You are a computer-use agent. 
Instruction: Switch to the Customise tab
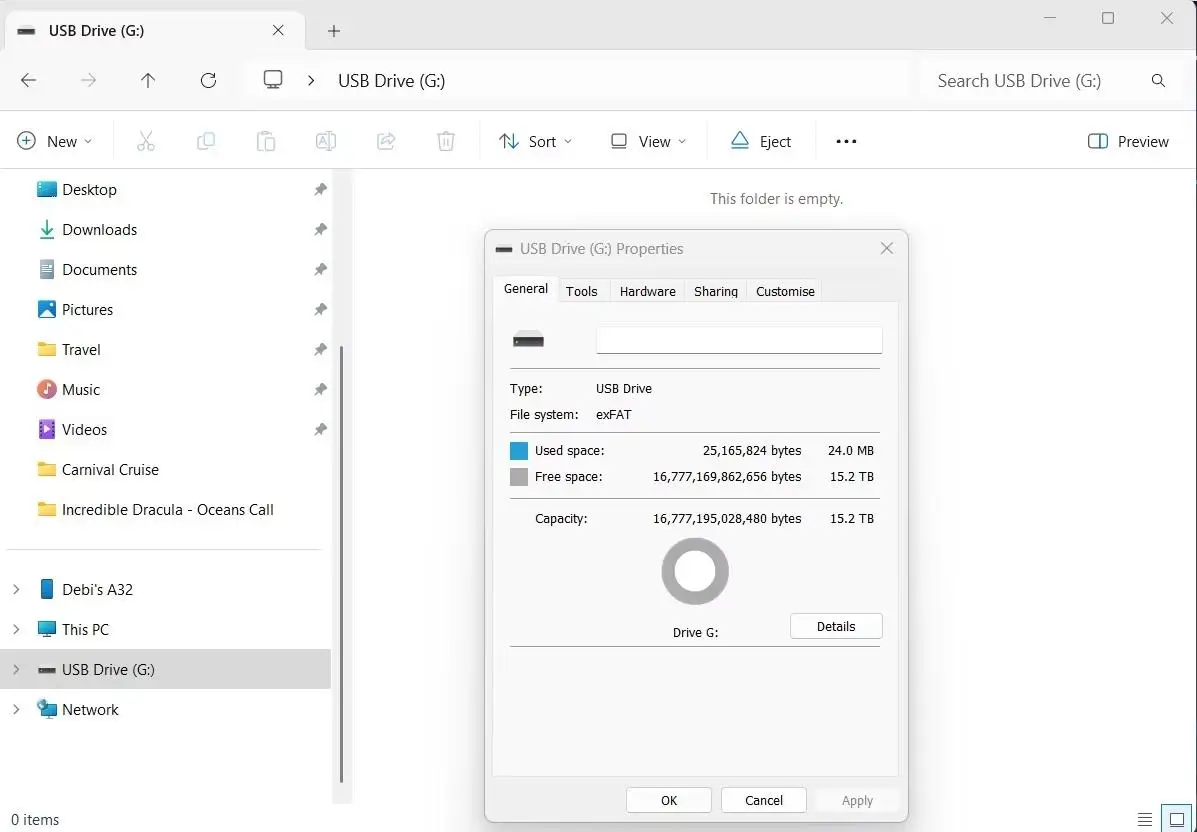tap(785, 291)
